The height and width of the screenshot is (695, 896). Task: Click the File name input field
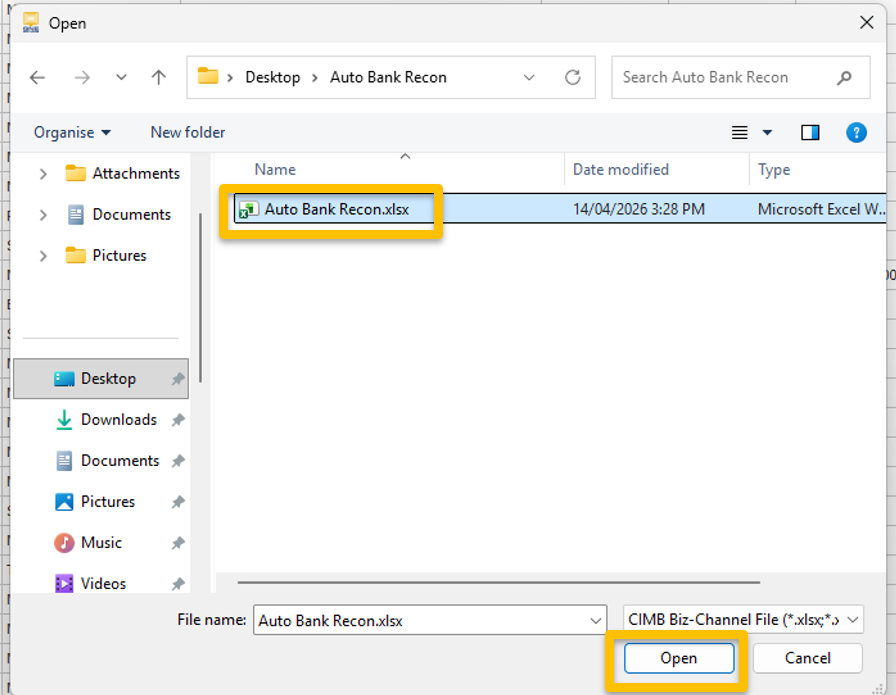420,620
